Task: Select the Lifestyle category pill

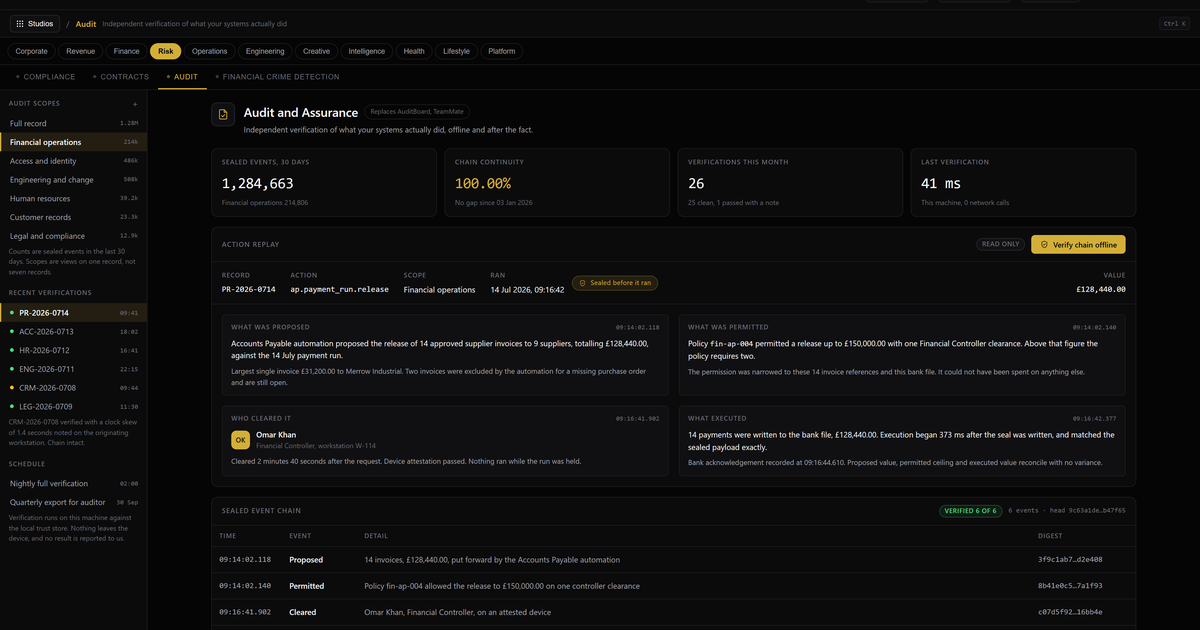Action: coord(457,51)
